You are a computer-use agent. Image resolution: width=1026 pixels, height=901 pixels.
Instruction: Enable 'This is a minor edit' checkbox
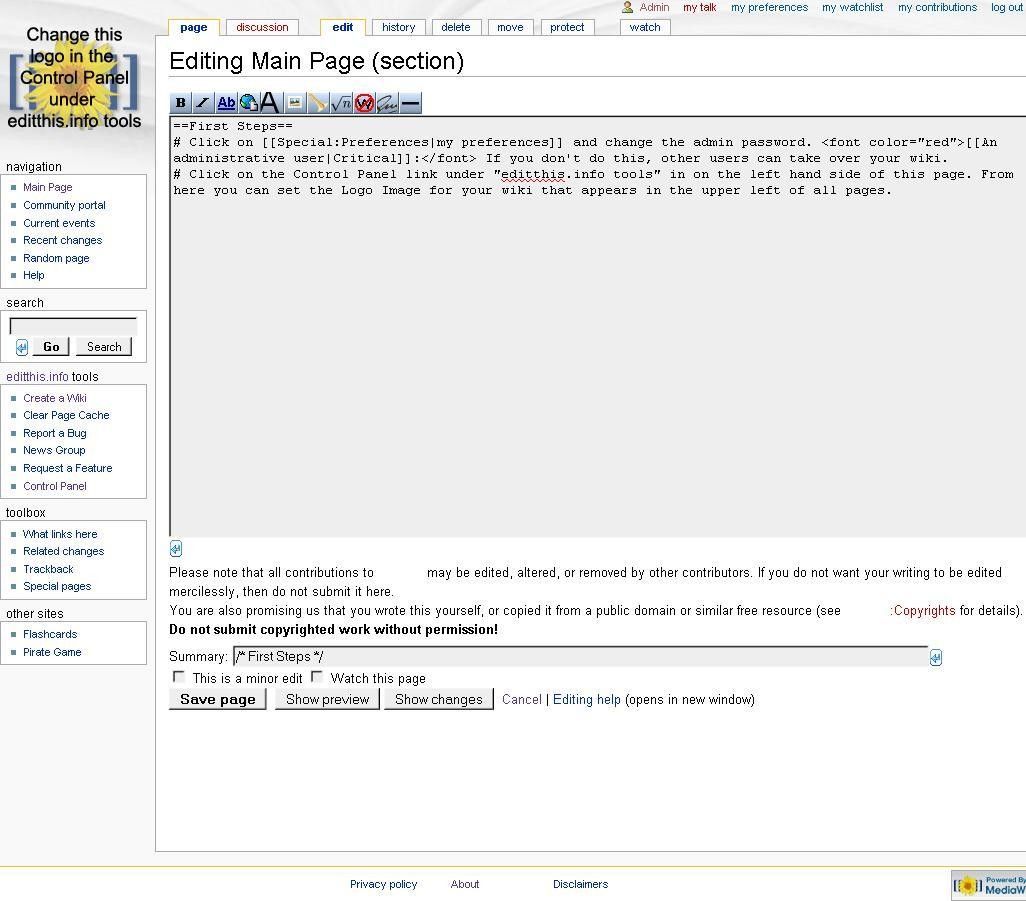[x=179, y=677]
